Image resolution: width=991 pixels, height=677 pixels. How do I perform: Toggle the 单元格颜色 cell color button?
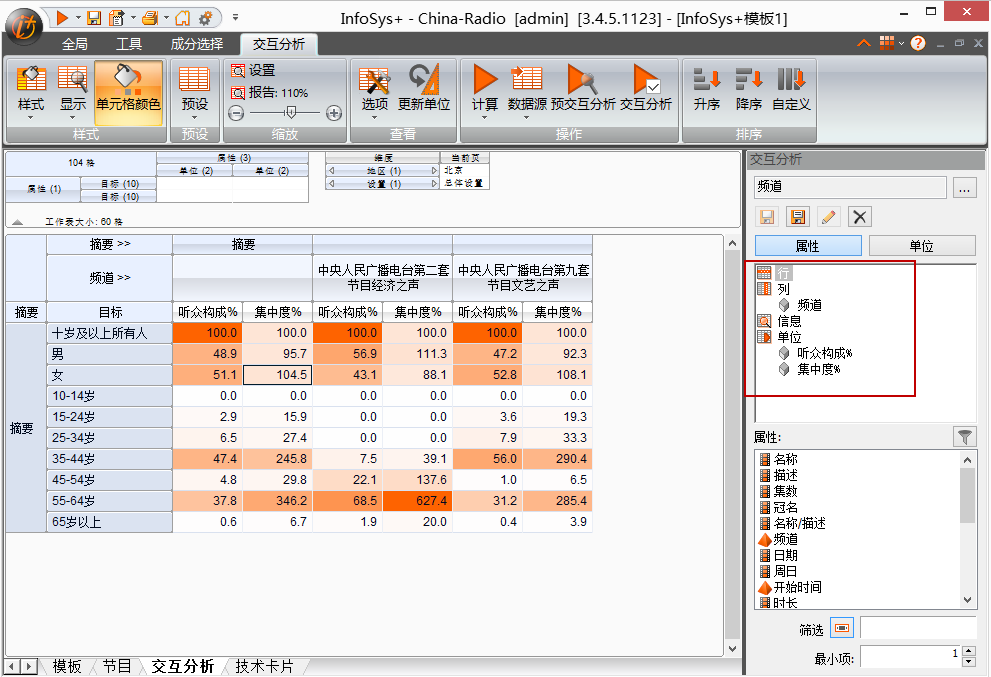point(128,92)
